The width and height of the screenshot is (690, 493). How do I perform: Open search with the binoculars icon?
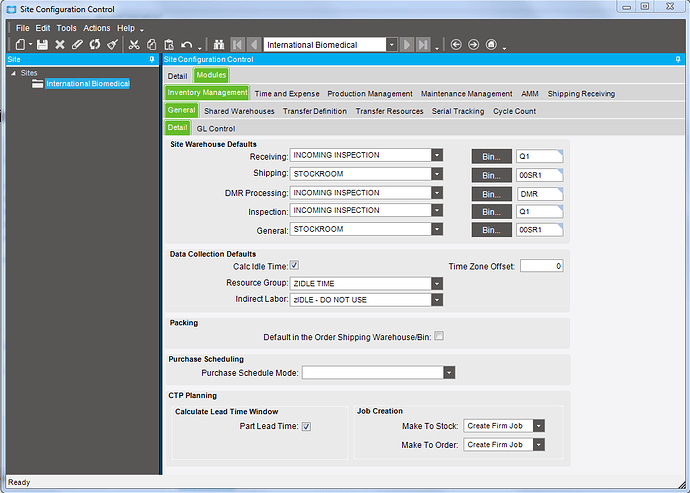(219, 45)
